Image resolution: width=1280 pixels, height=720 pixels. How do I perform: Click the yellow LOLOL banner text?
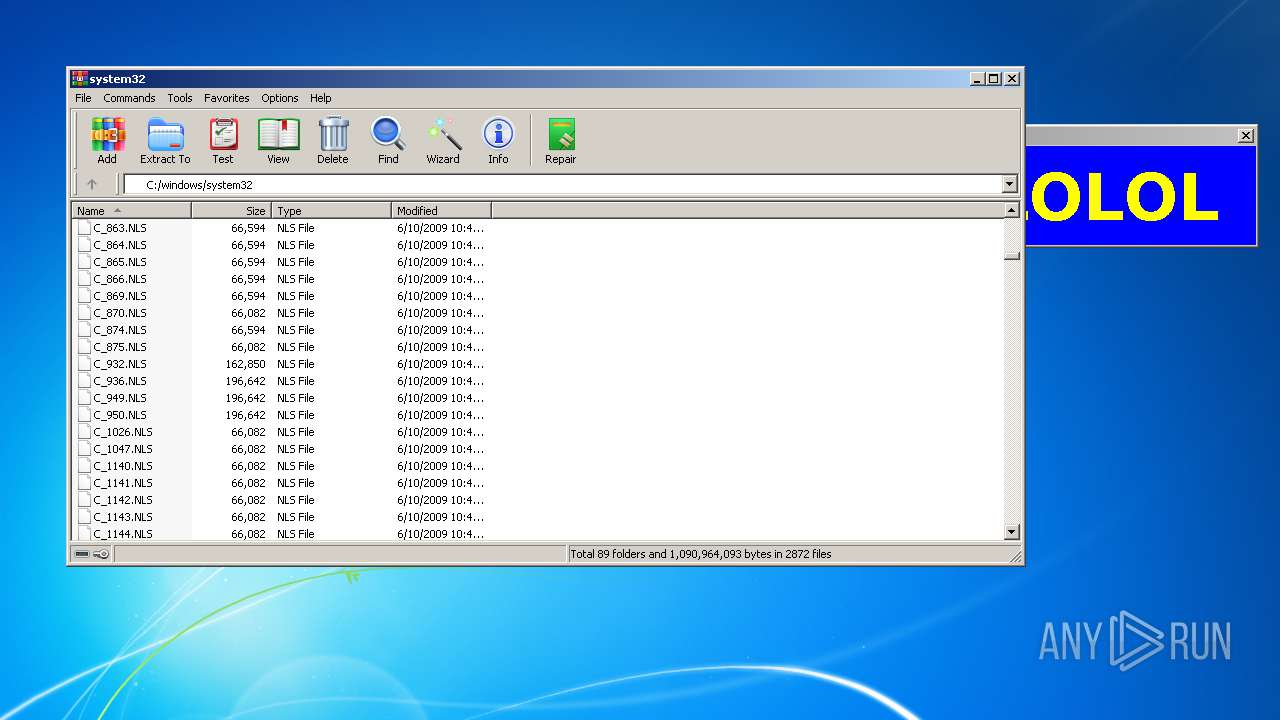tap(1124, 197)
